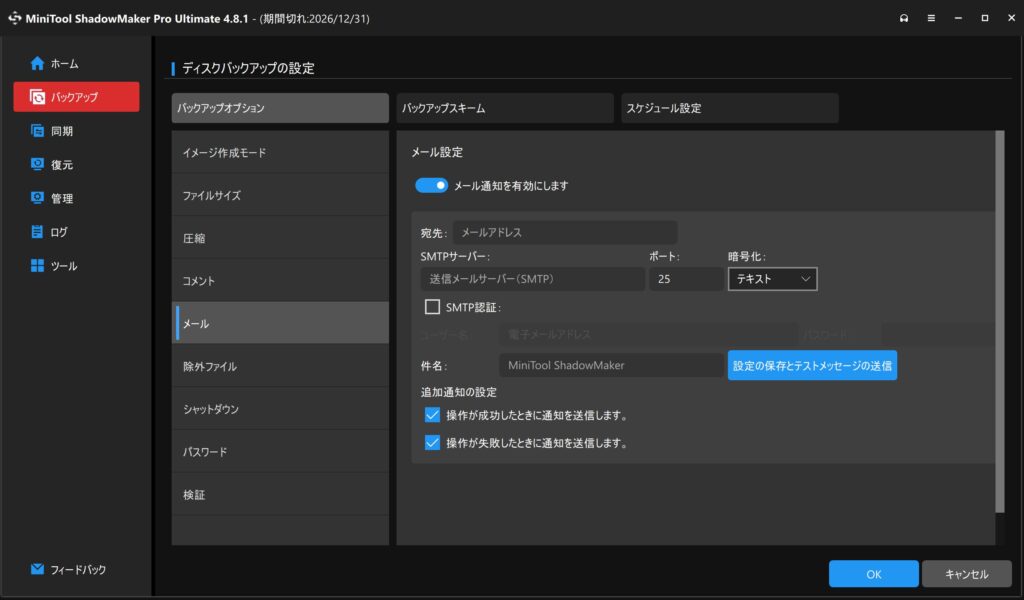Click the Restore (復元) sidebar icon

pyautogui.click(x=37, y=164)
